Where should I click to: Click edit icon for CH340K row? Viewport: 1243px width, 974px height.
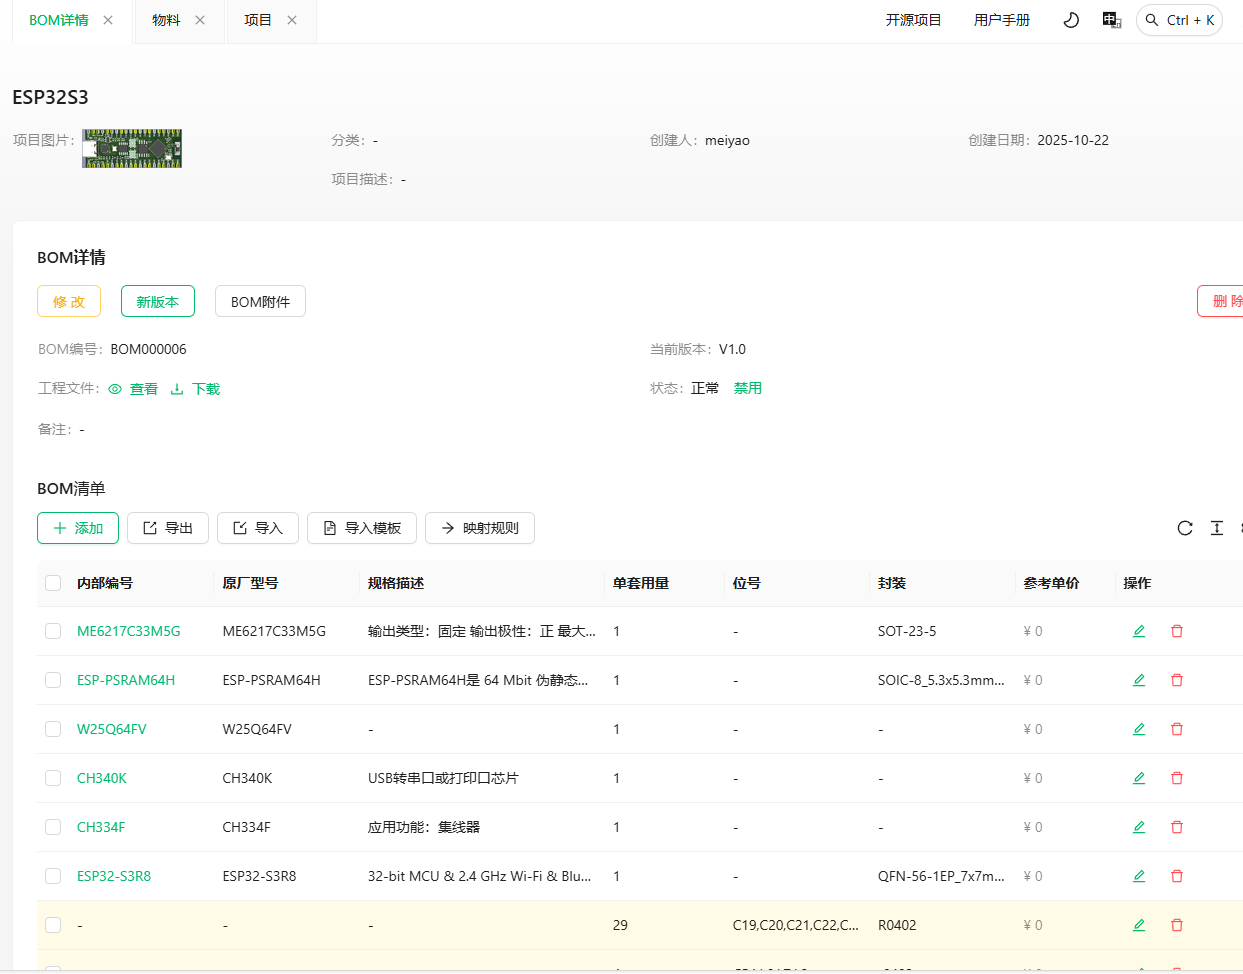click(1139, 778)
